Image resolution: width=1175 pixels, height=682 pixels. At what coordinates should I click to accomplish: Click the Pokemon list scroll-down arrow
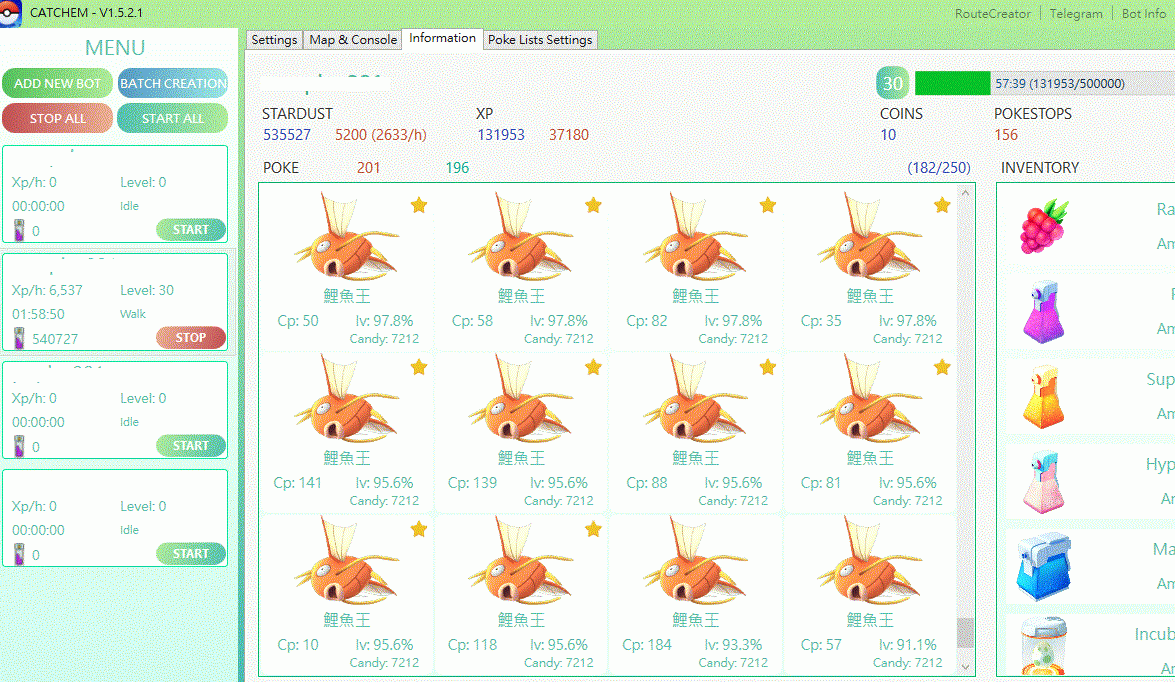click(x=965, y=666)
